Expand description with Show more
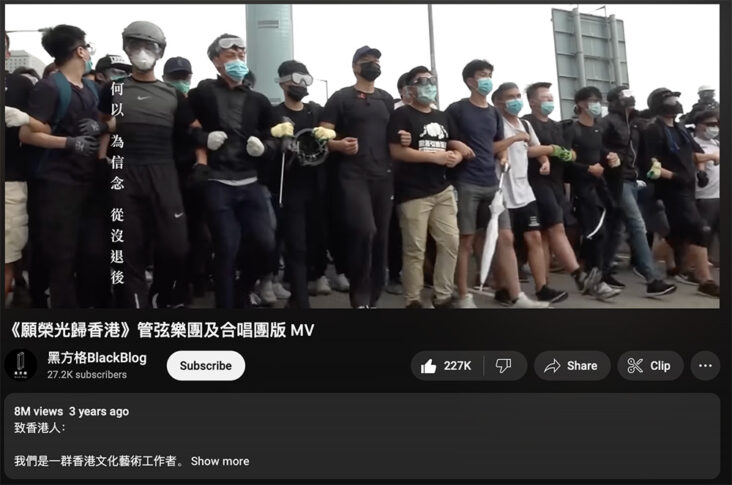The width and height of the screenshot is (732, 485). (x=220, y=461)
